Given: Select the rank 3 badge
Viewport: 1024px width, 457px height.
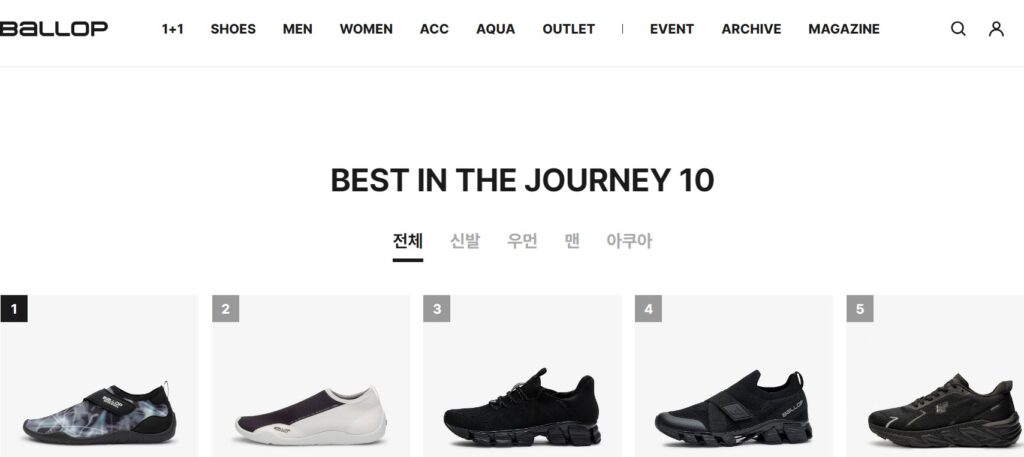Looking at the screenshot, I should point(437,309).
